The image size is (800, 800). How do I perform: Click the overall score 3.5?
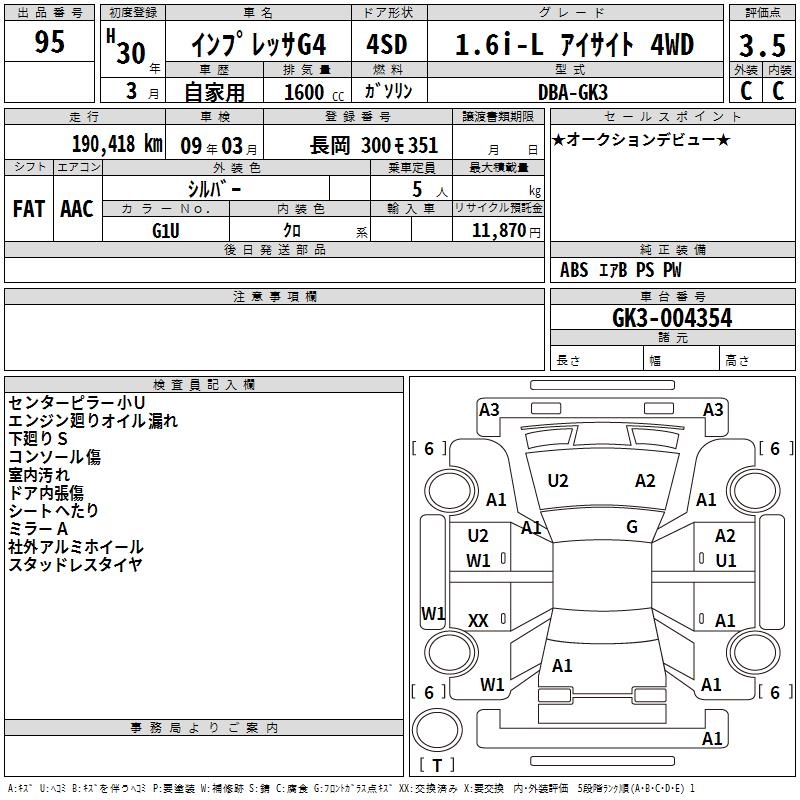[760, 45]
